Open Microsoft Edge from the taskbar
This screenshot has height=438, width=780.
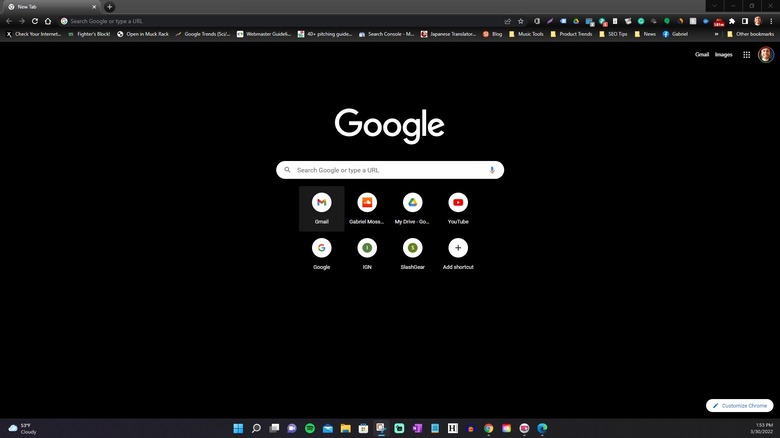[542, 428]
